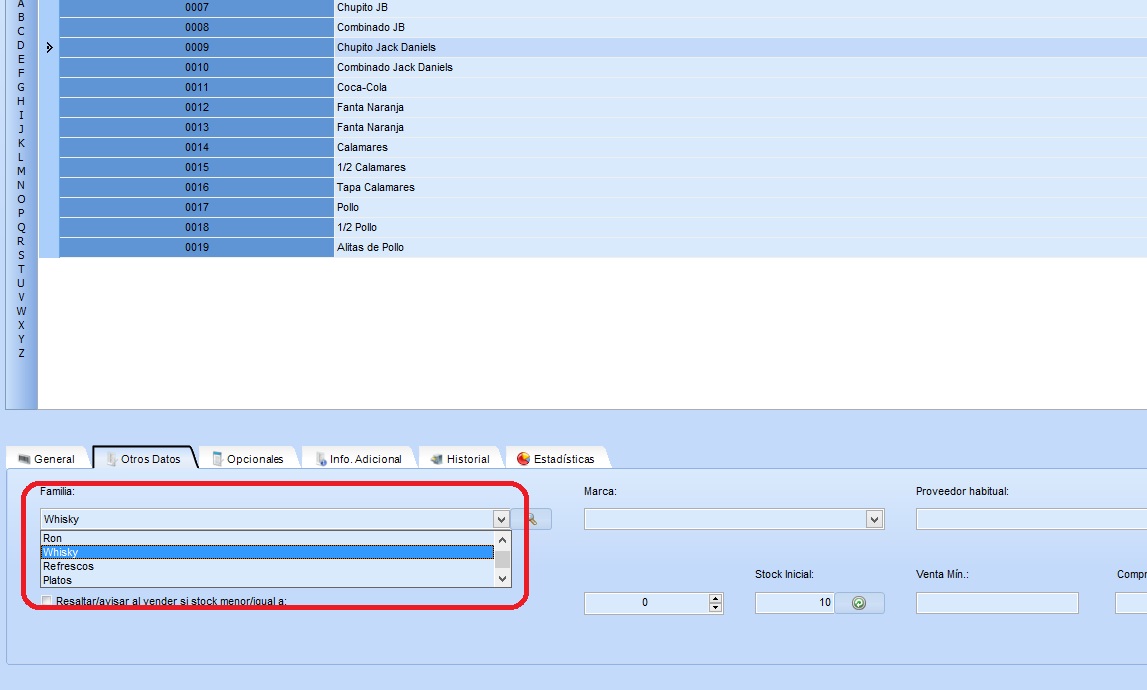The height and width of the screenshot is (690, 1147).
Task: Toggle Resaltar/avisar al vender checkbox
Action: pos(47,601)
